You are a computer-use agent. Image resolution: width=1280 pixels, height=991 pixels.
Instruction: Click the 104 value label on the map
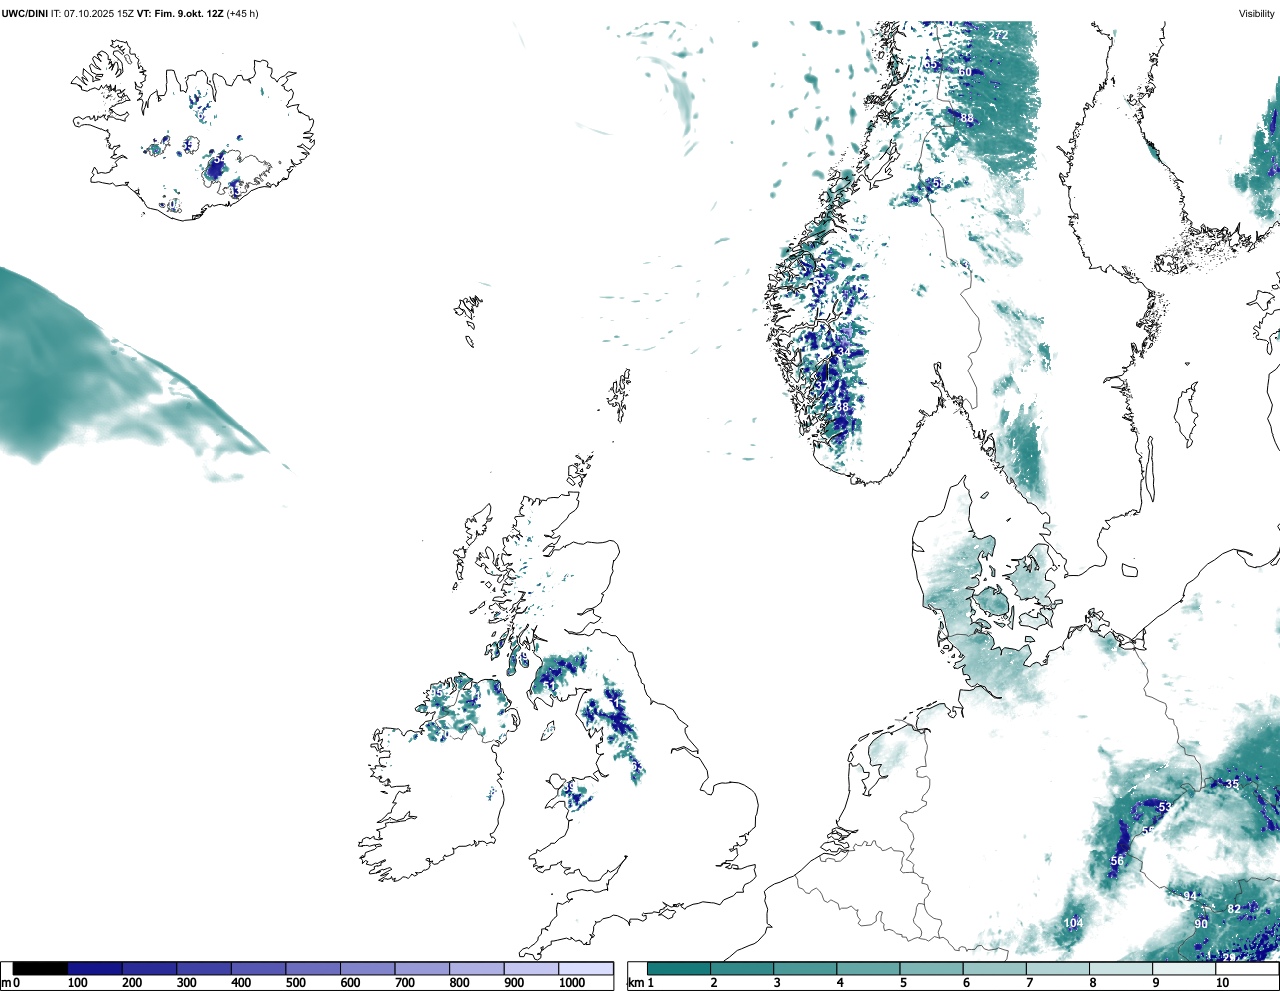point(1073,923)
